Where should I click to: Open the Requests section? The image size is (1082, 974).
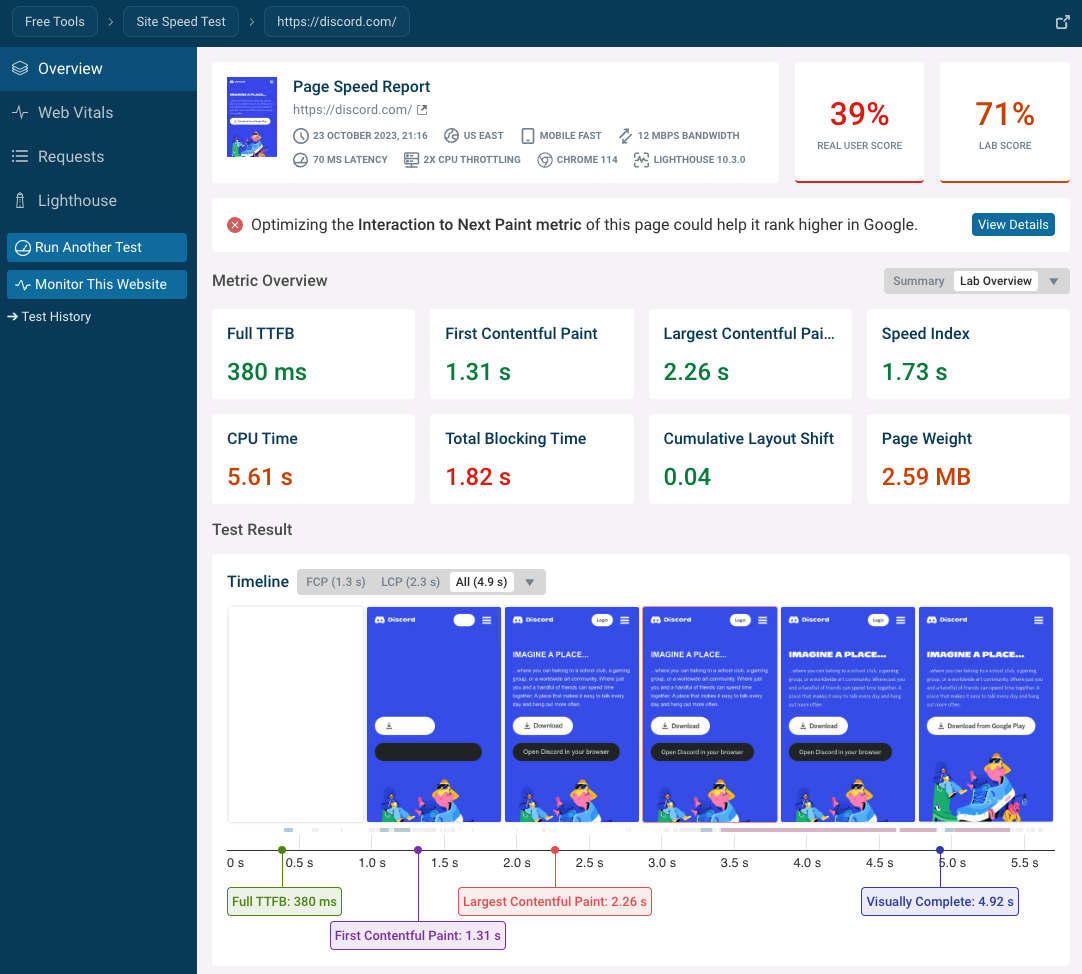[98, 157]
